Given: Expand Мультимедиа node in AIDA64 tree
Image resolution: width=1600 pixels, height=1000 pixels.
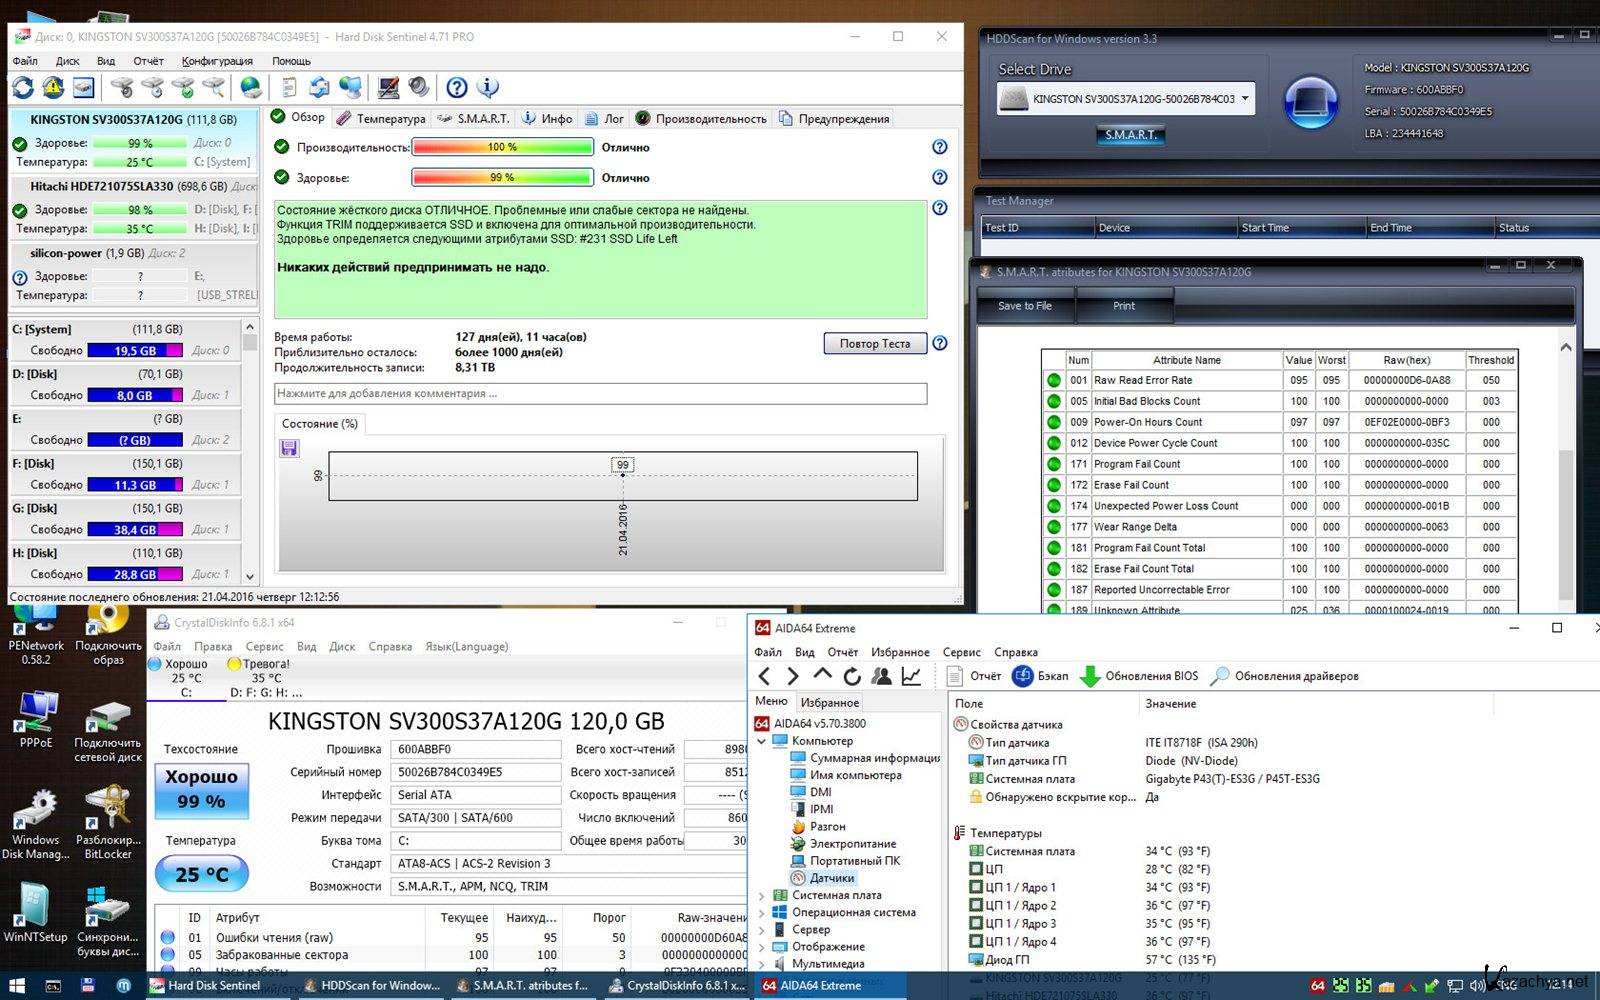Looking at the screenshot, I should pyautogui.click(x=762, y=964).
